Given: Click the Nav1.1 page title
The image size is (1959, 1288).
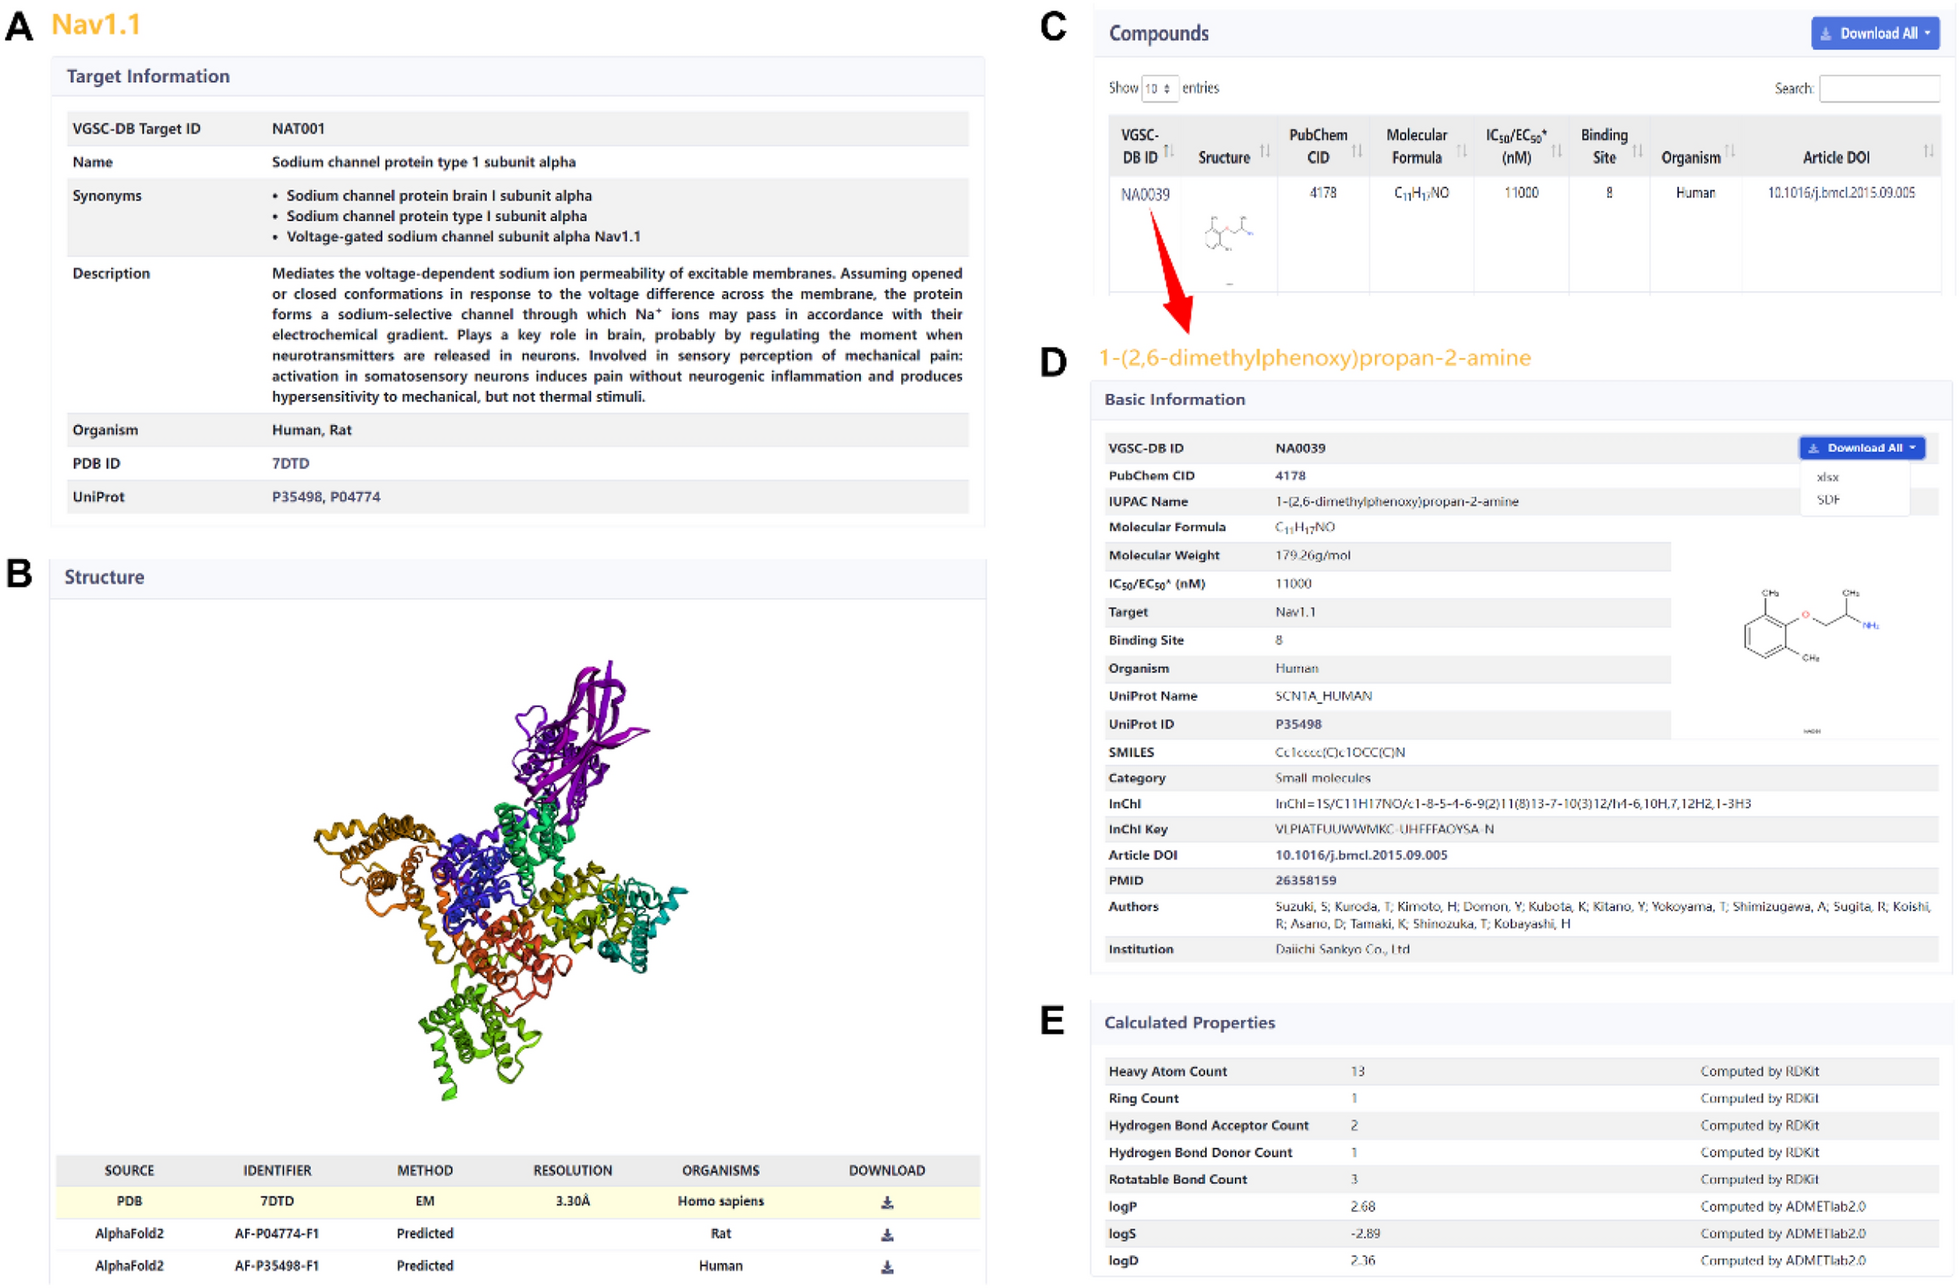Looking at the screenshot, I should coord(96,24).
